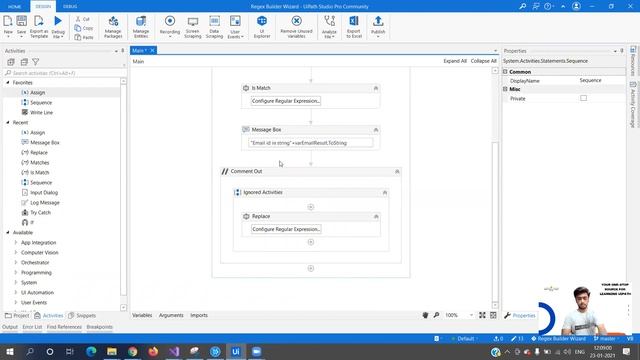Screen dimensions: 640x360
Task: Click the New file icon
Action: (8, 21)
